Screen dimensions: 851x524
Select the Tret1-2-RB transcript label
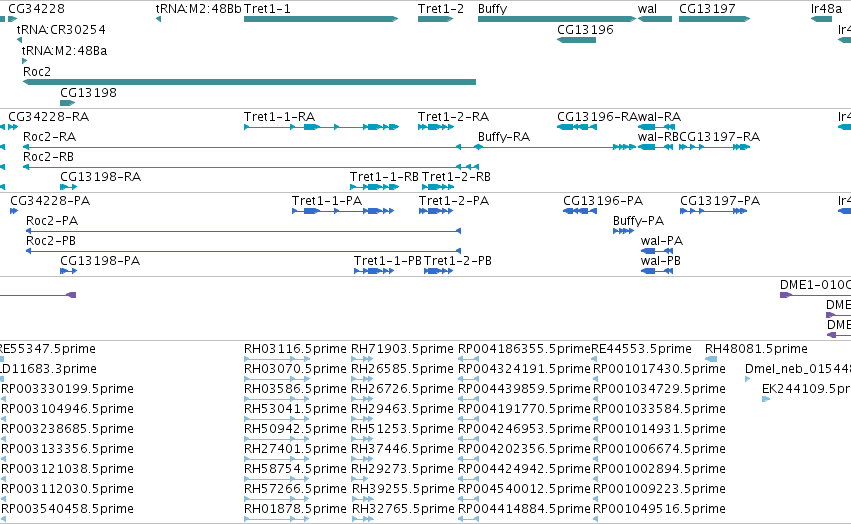pos(456,177)
